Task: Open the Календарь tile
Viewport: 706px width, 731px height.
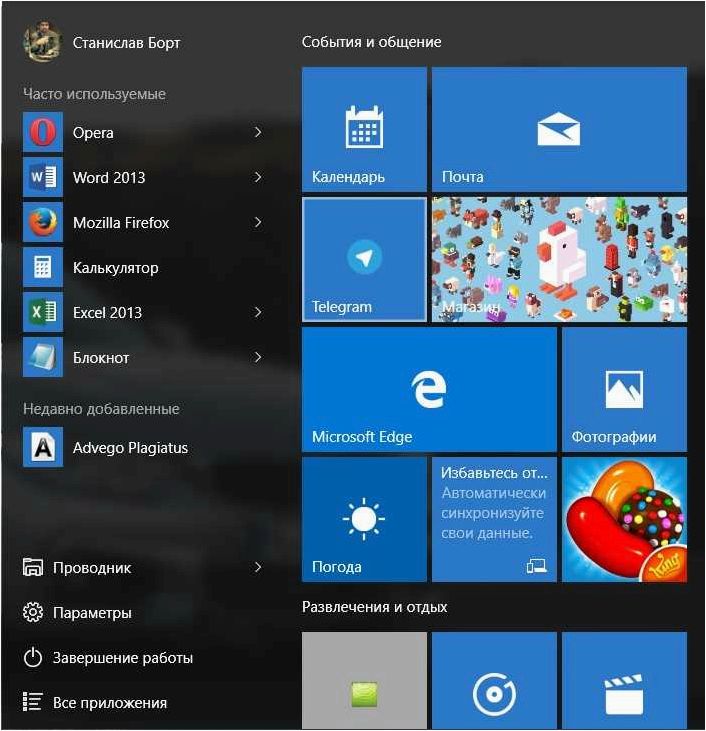Action: 364,129
